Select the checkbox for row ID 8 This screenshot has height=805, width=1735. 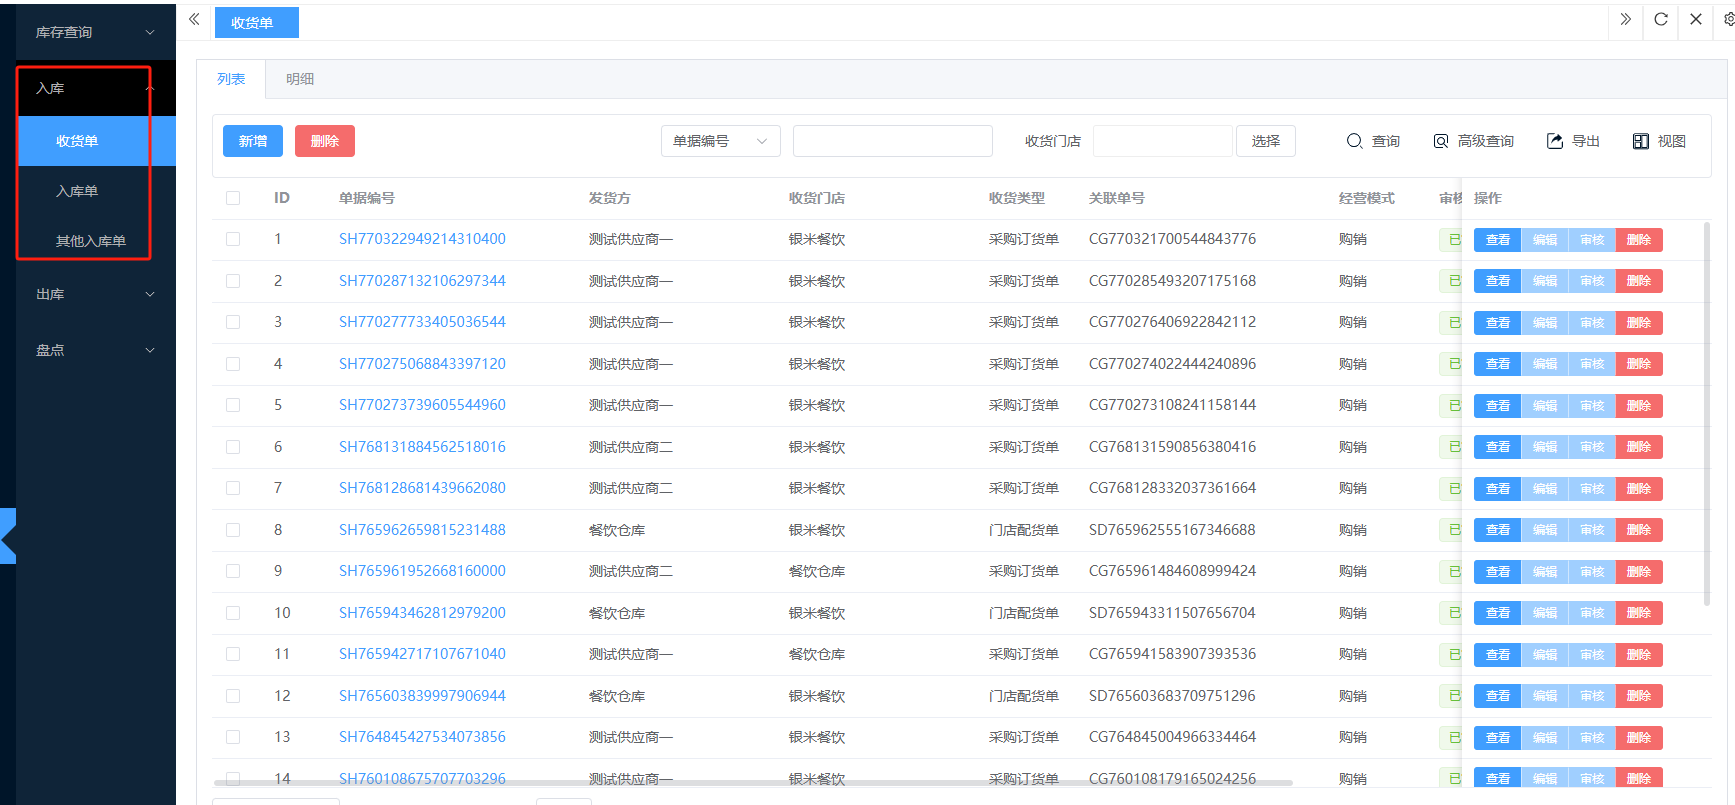(x=233, y=530)
